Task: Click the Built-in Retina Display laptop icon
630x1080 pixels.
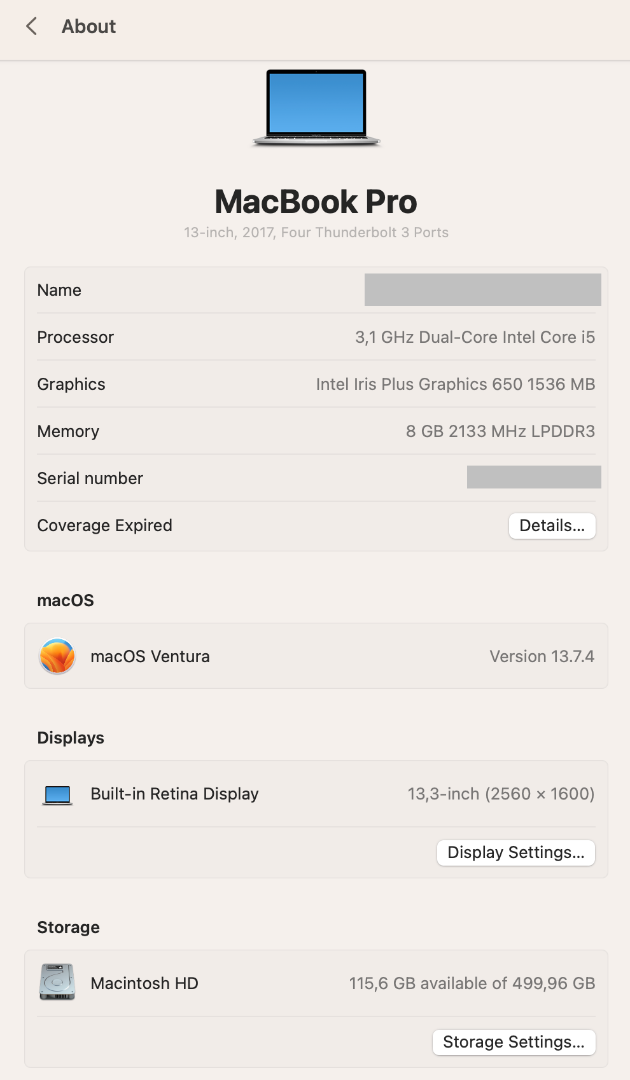Action: (x=57, y=794)
